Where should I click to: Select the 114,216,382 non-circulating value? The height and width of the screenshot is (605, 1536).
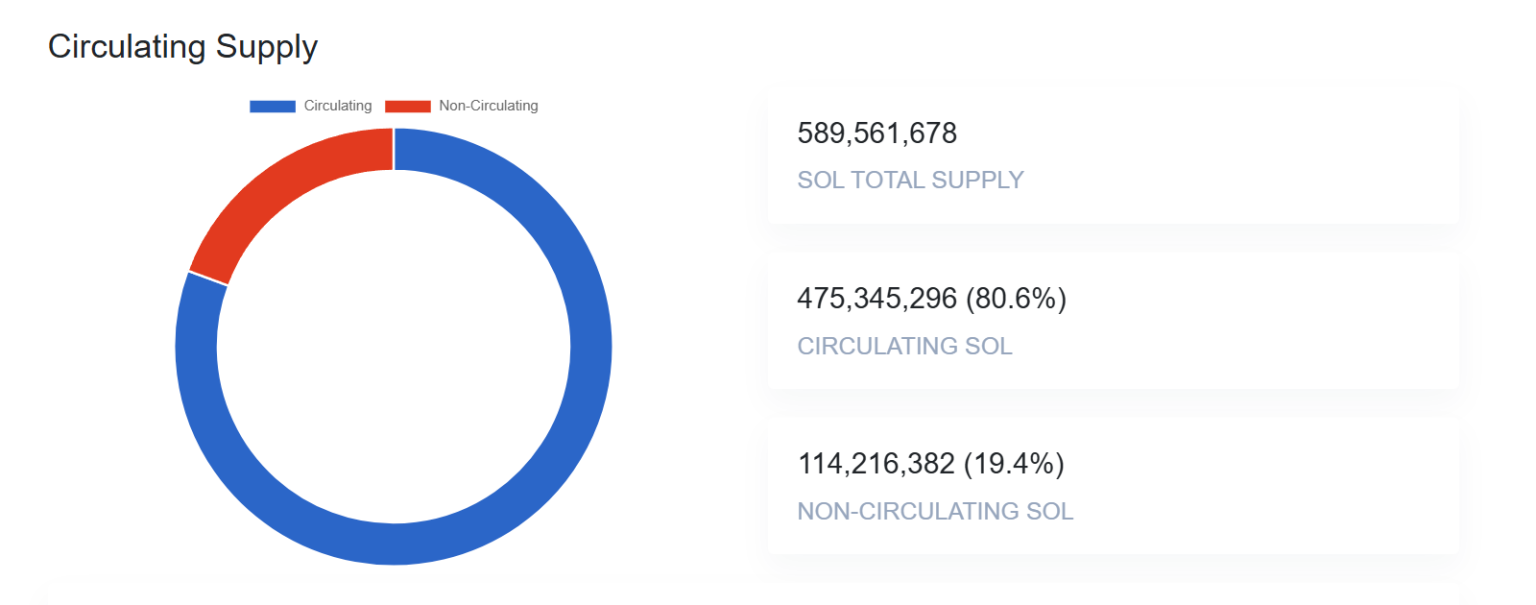coord(875,464)
